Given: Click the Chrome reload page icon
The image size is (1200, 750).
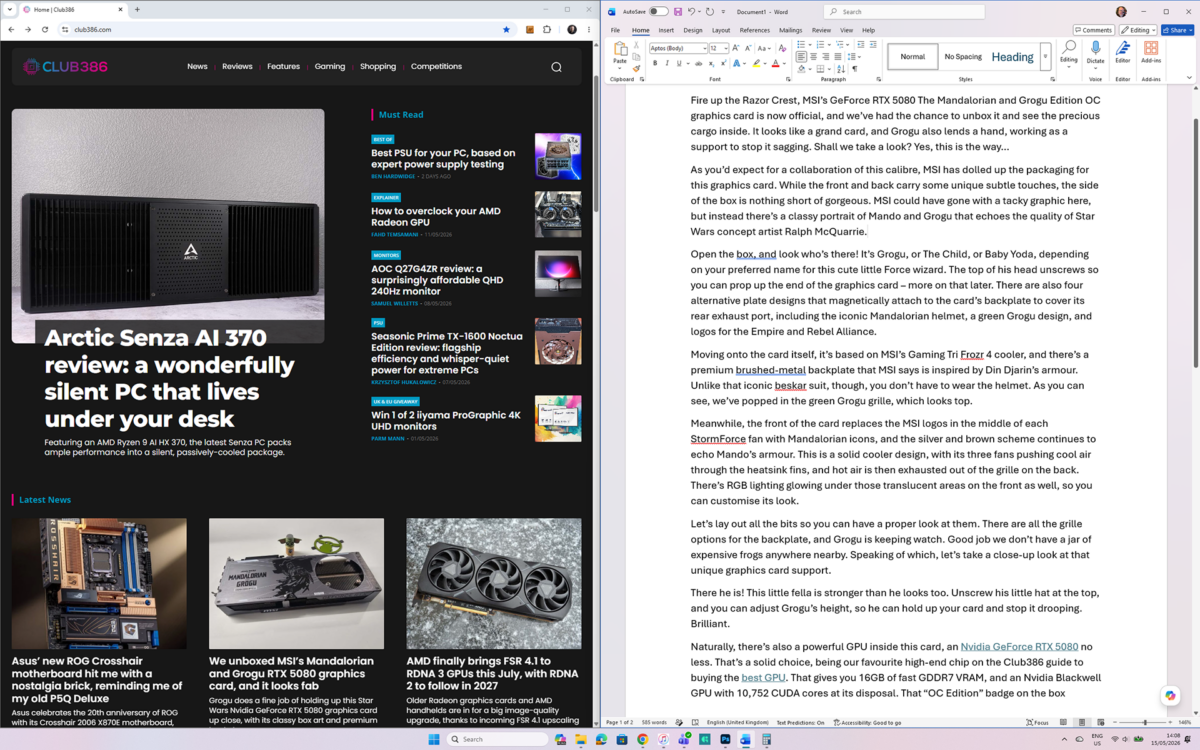Looking at the screenshot, I should [x=45, y=30].
